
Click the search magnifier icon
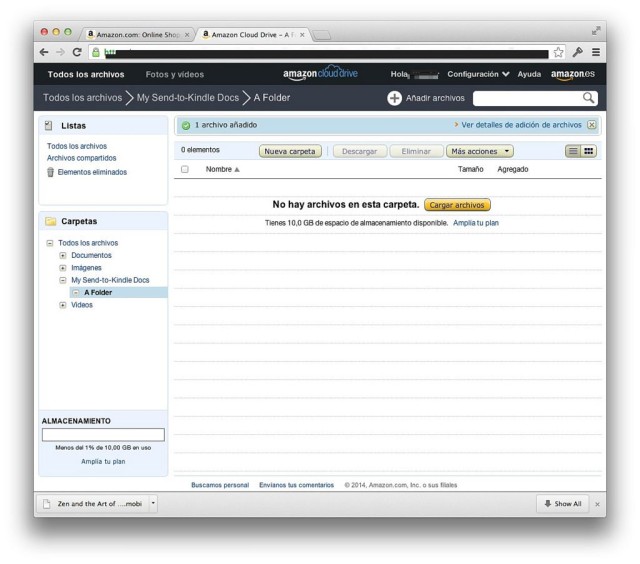coord(589,98)
